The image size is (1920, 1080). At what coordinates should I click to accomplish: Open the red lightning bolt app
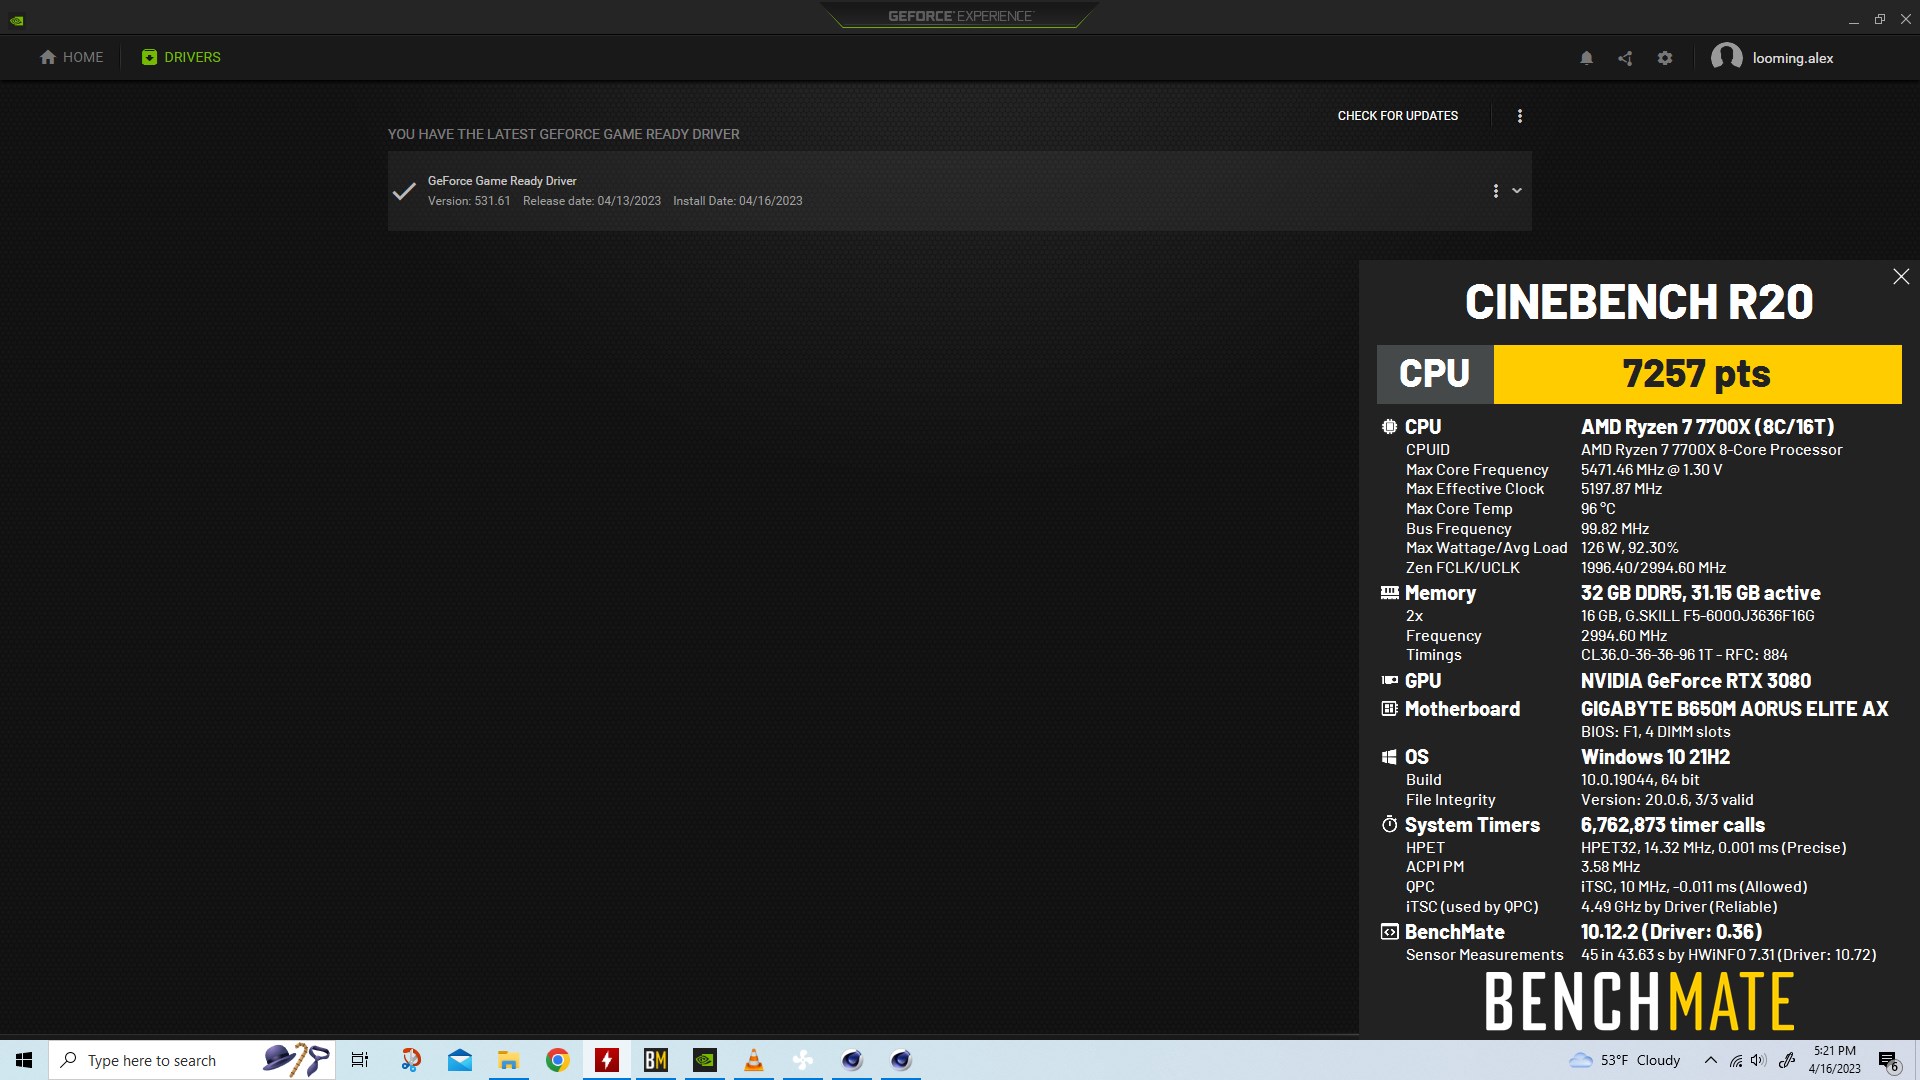click(x=607, y=1060)
